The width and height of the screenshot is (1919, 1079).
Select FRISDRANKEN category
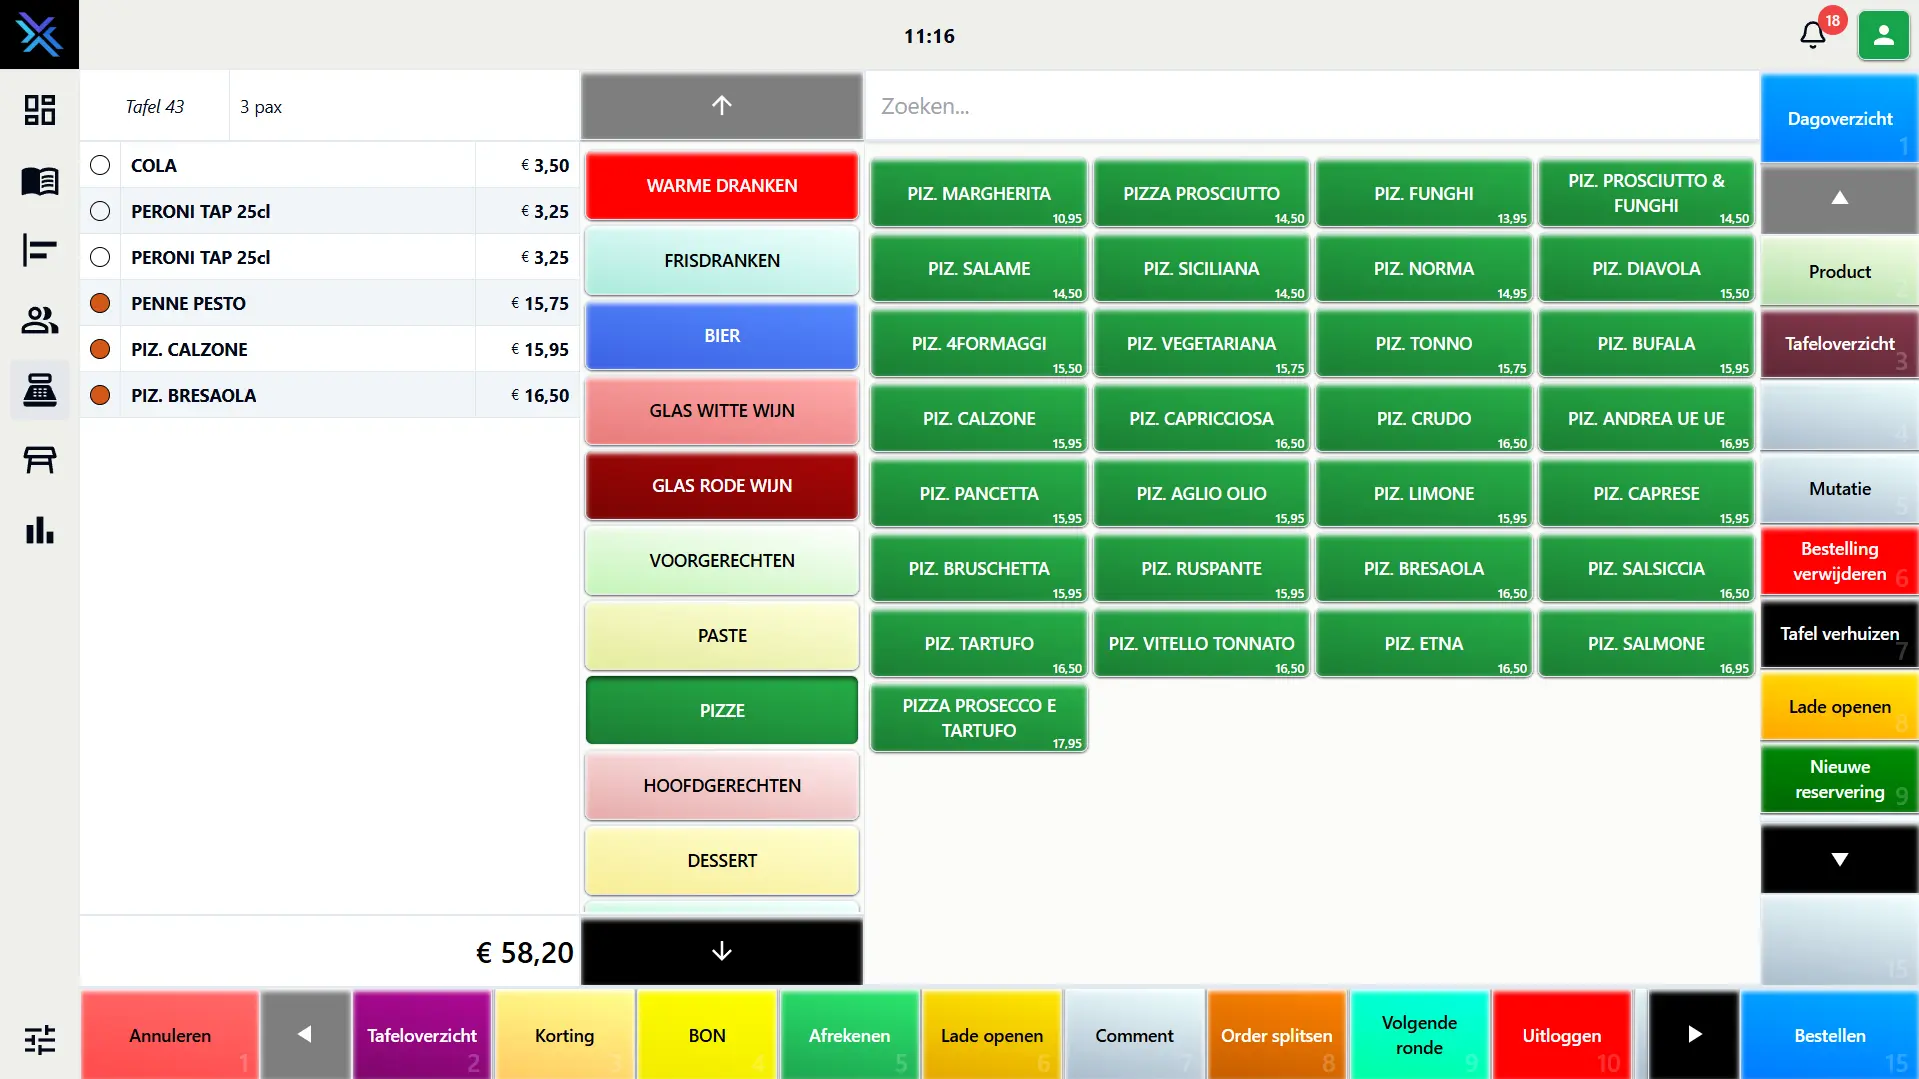tap(722, 261)
